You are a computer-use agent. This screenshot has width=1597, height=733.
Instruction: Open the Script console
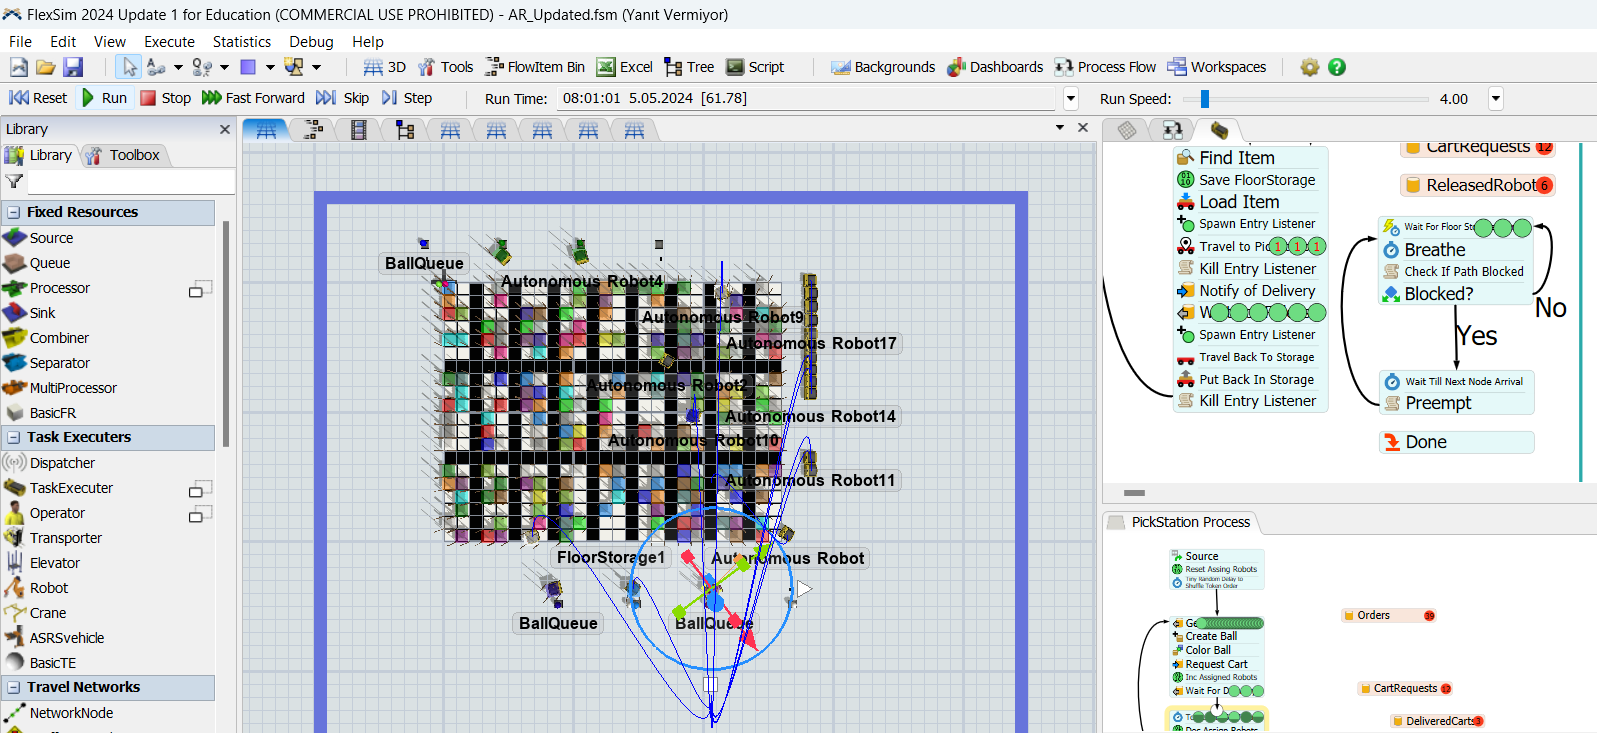pos(755,67)
